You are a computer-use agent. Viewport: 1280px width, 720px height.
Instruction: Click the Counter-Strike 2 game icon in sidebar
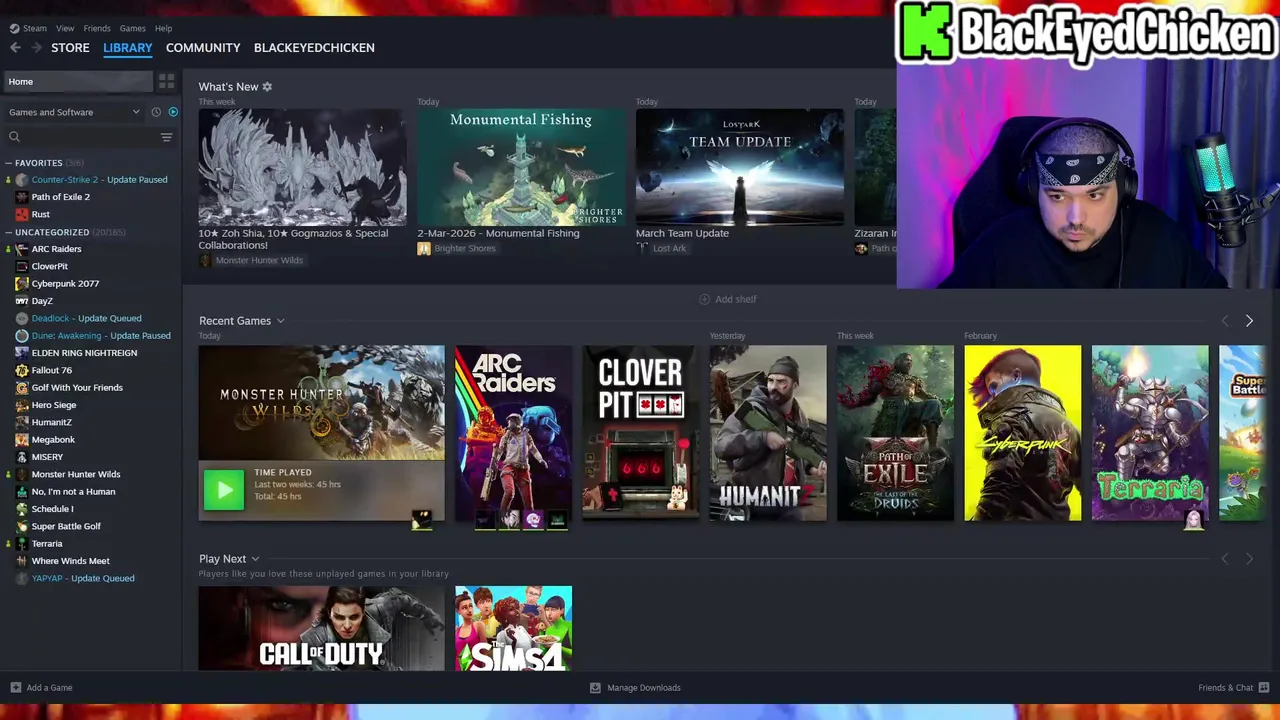[x=22, y=180]
